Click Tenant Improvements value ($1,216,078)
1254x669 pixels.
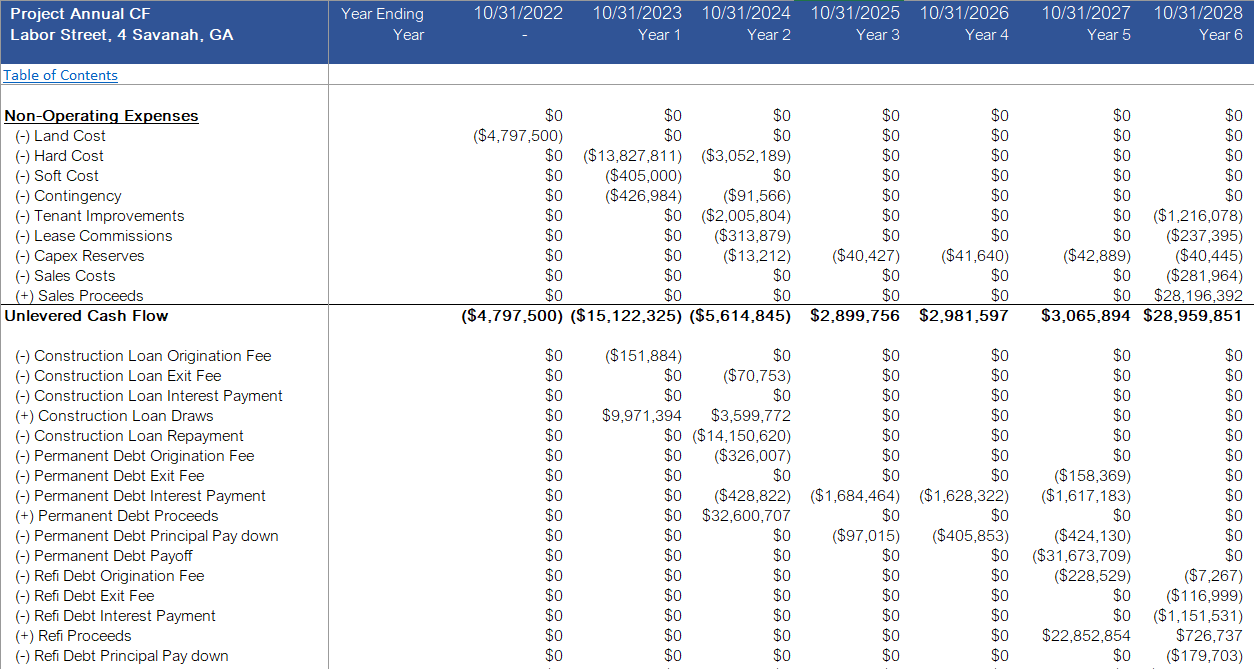1198,216
